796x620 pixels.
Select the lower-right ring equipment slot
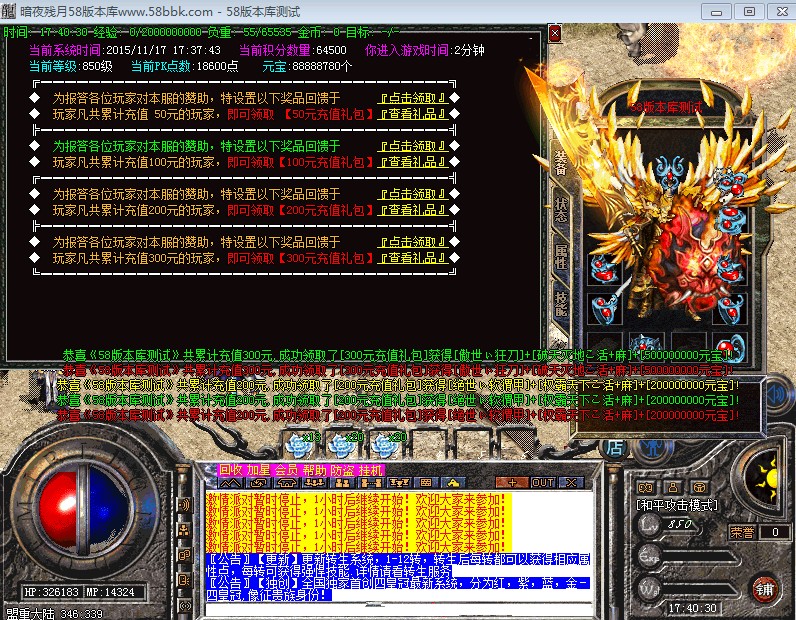729,309
